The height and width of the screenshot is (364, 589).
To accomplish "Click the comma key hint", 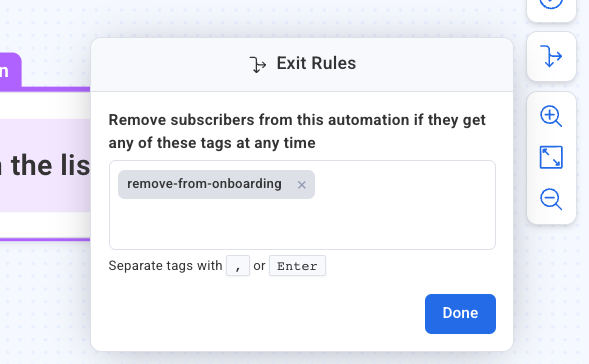I will tap(238, 266).
